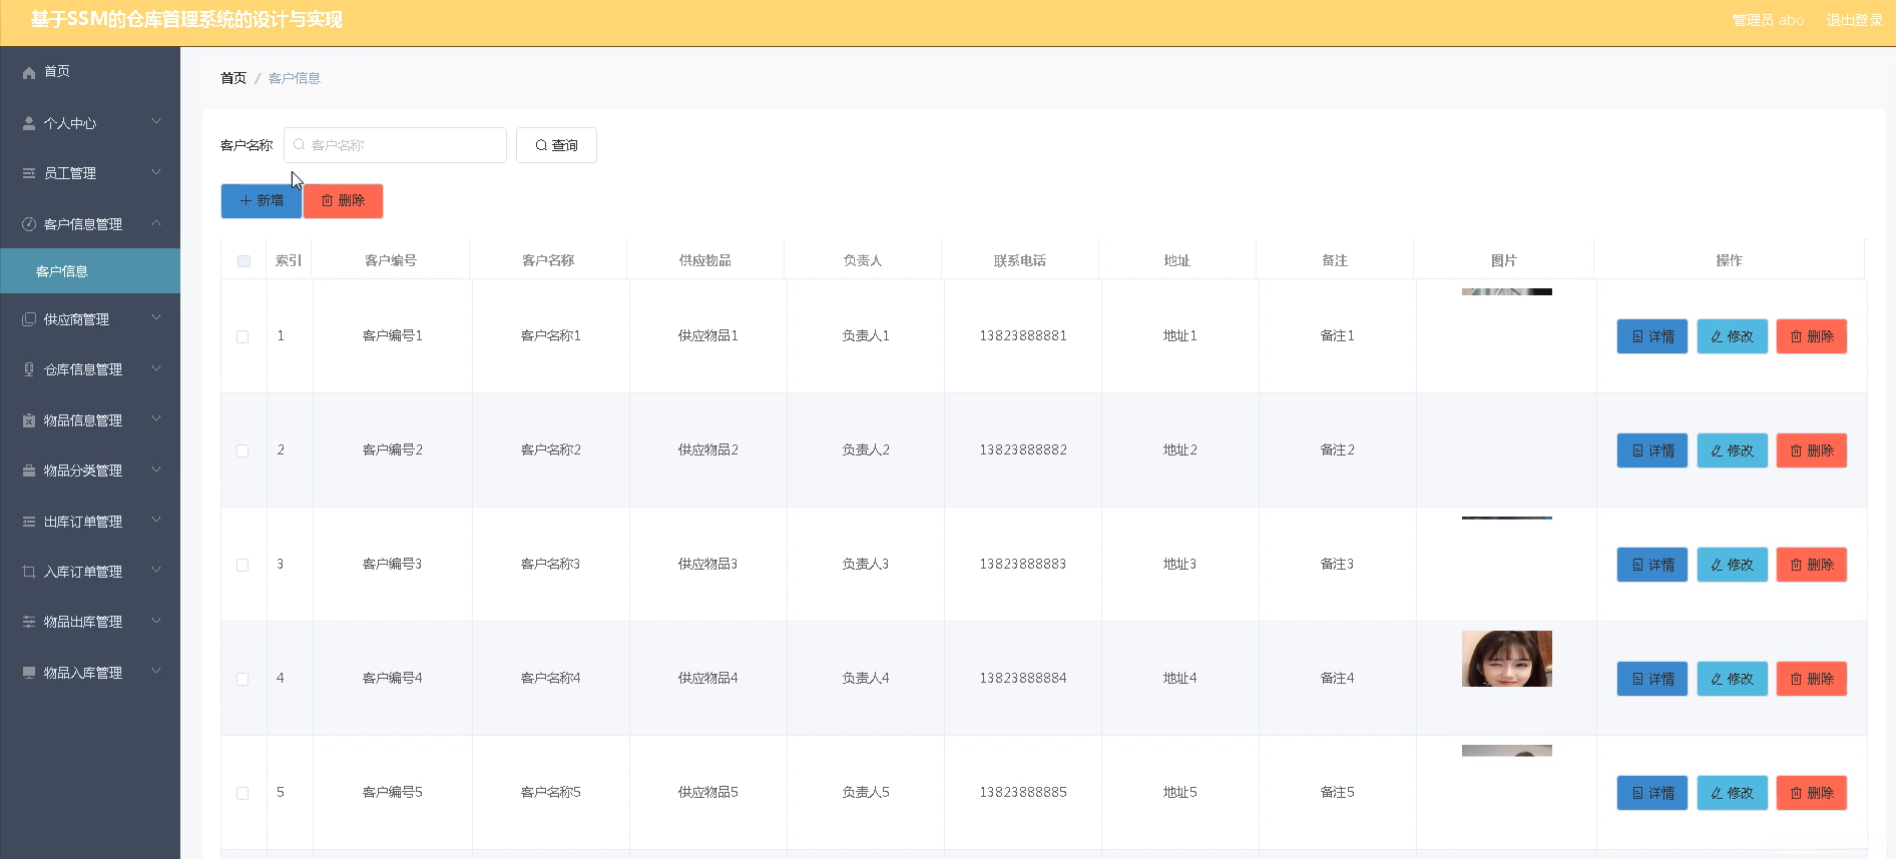
Task: Click the magnifier icon on 查询 button
Action: click(x=541, y=145)
